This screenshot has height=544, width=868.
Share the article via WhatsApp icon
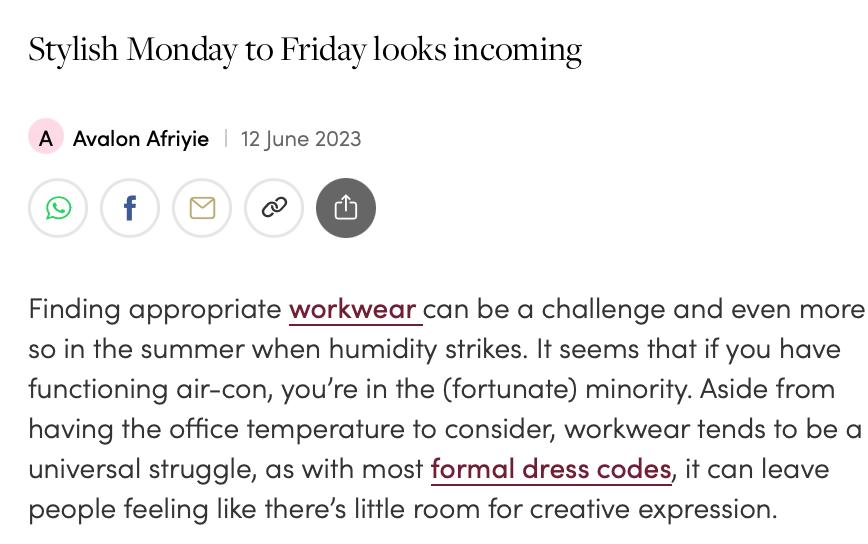[x=58, y=208]
